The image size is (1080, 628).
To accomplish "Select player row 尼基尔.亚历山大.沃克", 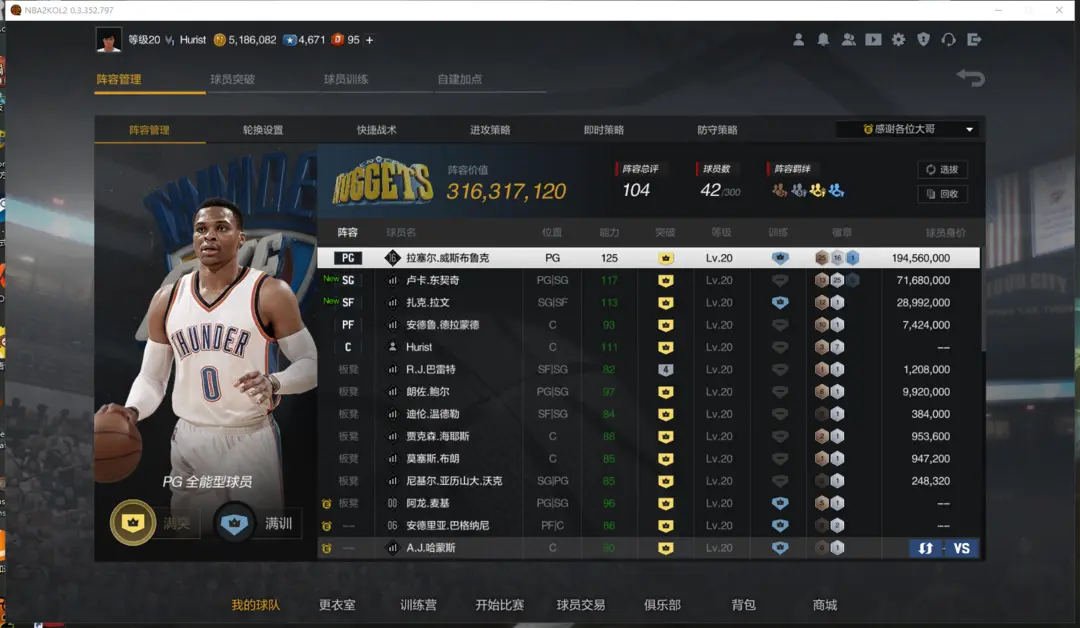I will click(648, 481).
